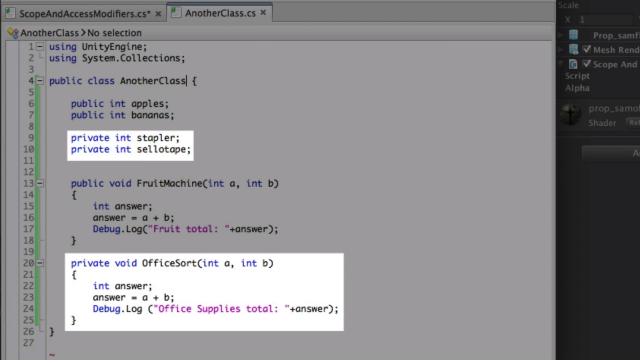Open the 'No selection' member dropdown
640x360 pixels.
pos(114,33)
